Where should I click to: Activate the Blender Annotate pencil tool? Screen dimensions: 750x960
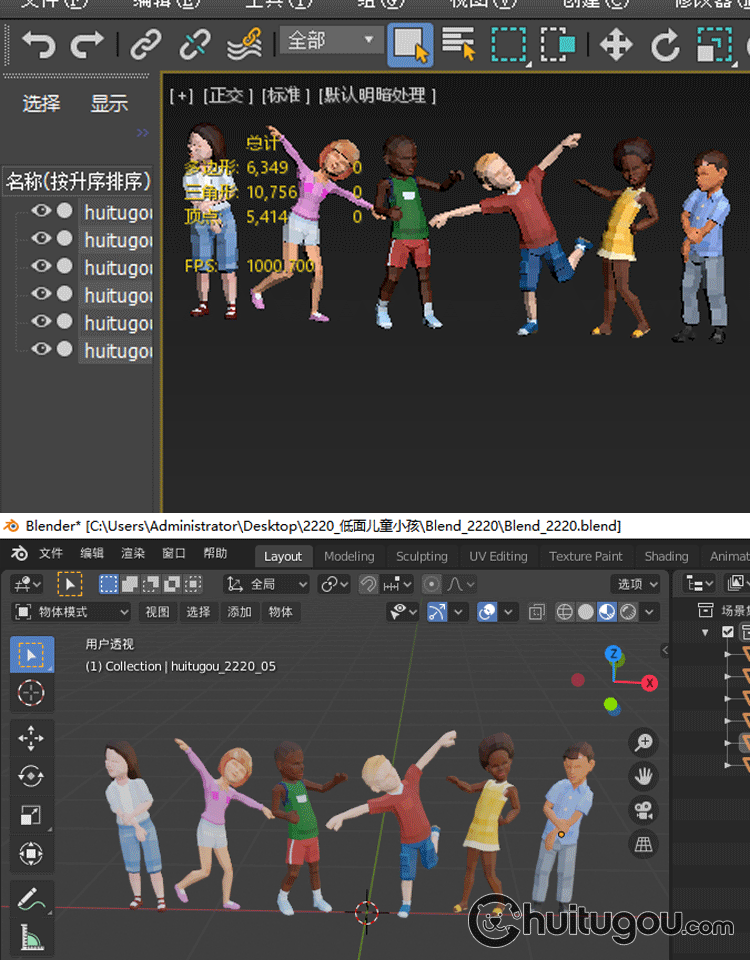31,897
